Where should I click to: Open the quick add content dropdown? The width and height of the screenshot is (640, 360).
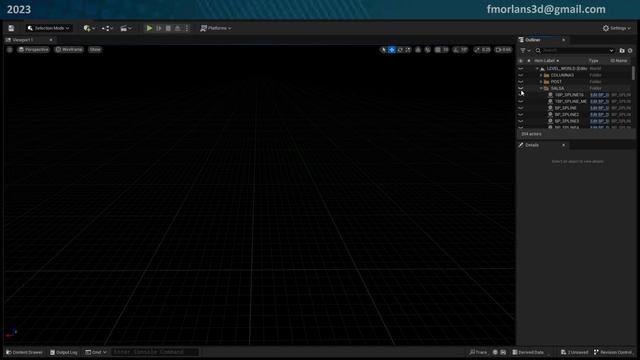click(89, 28)
